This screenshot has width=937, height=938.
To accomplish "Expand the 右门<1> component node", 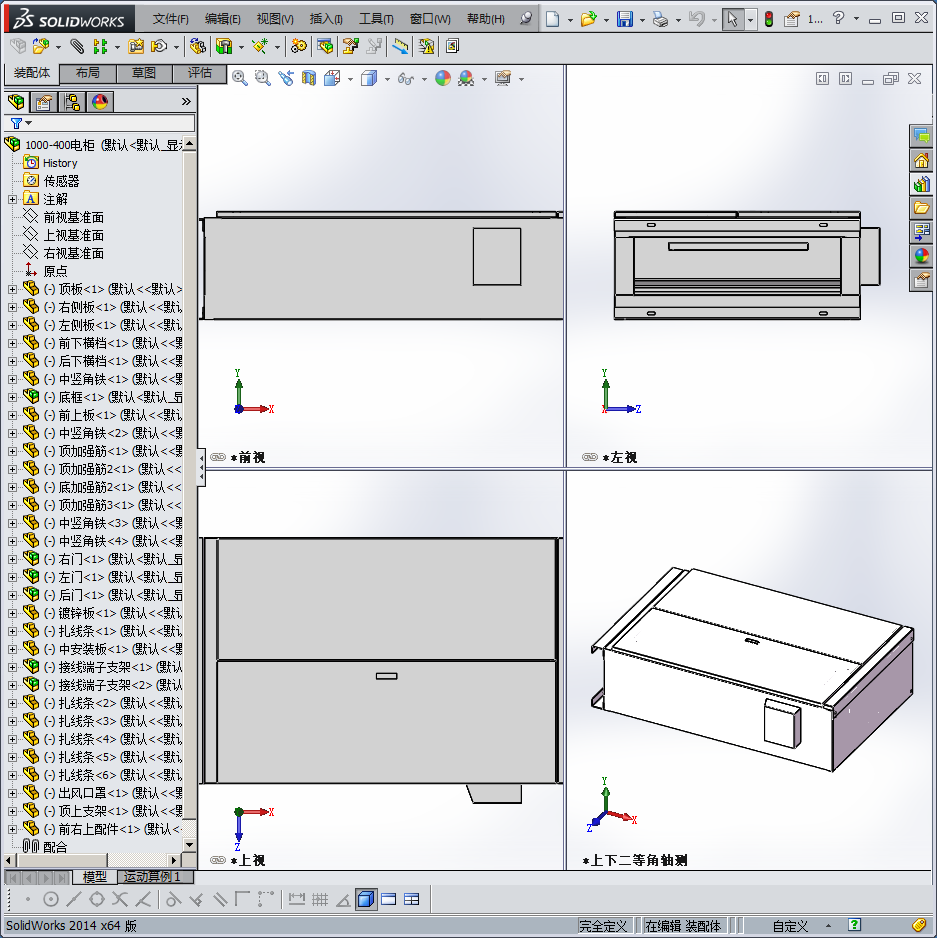I will 13,559.
